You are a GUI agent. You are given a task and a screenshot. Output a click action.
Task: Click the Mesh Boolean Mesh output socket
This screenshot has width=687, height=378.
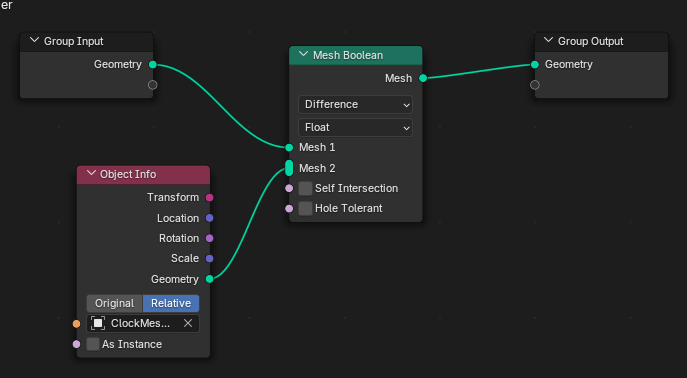[423, 78]
